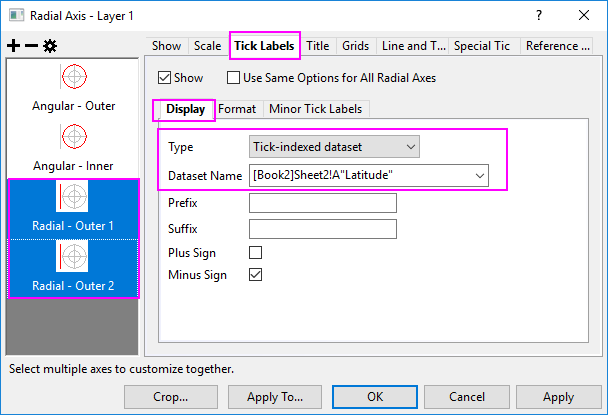608x415 pixels.
Task: Click the minus icon to remove axis
Action: 30,46
